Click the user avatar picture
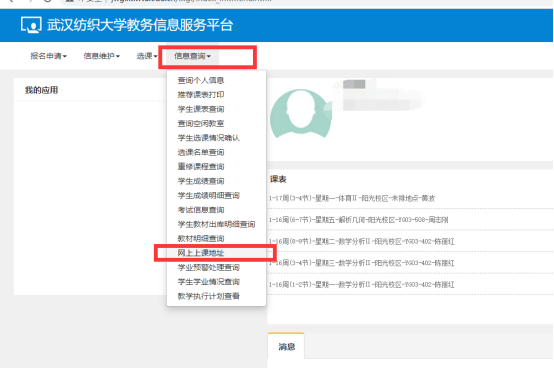The height and width of the screenshot is (369, 554). tap(301, 113)
